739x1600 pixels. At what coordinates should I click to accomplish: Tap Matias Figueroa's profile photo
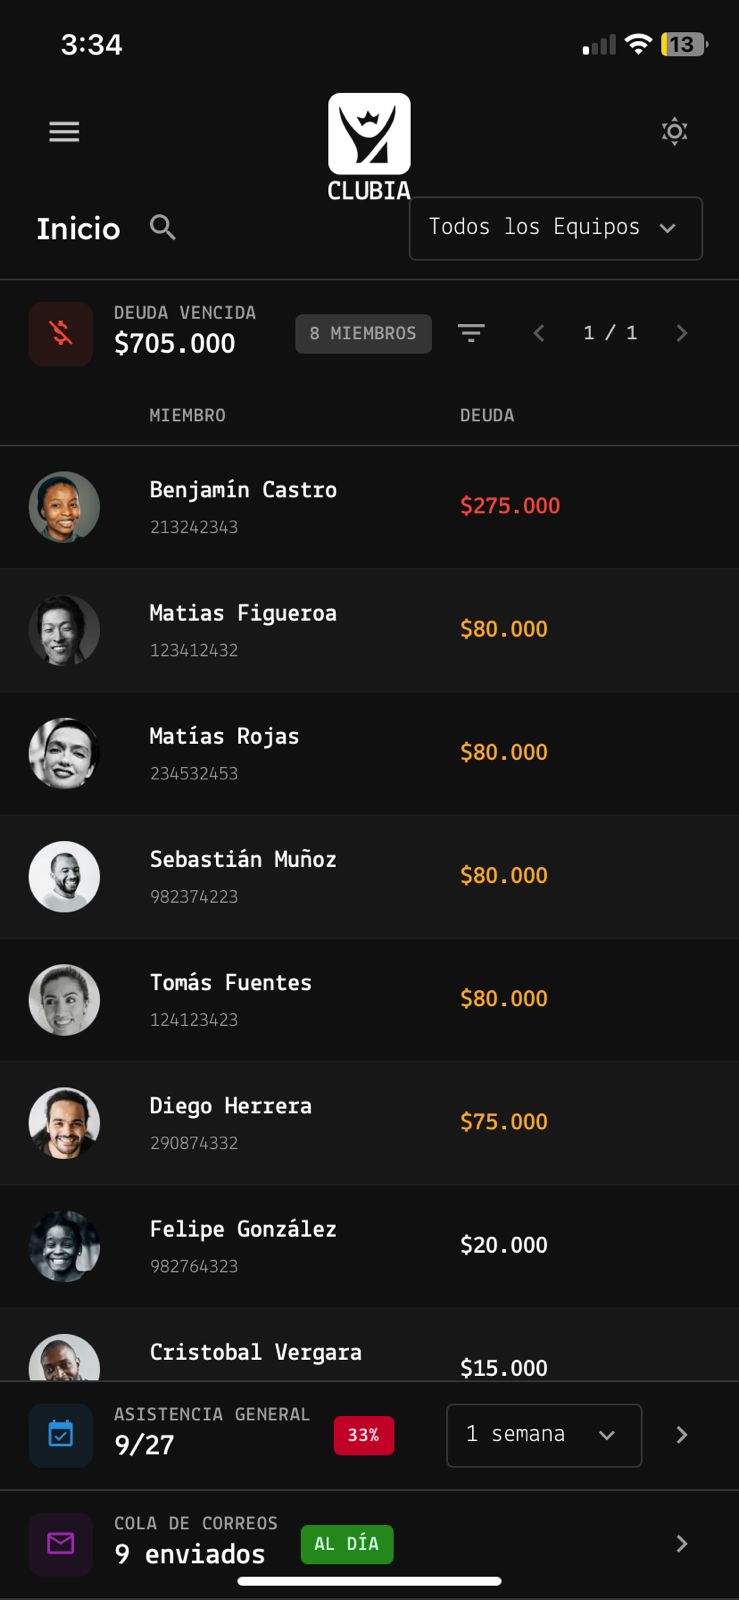click(64, 630)
